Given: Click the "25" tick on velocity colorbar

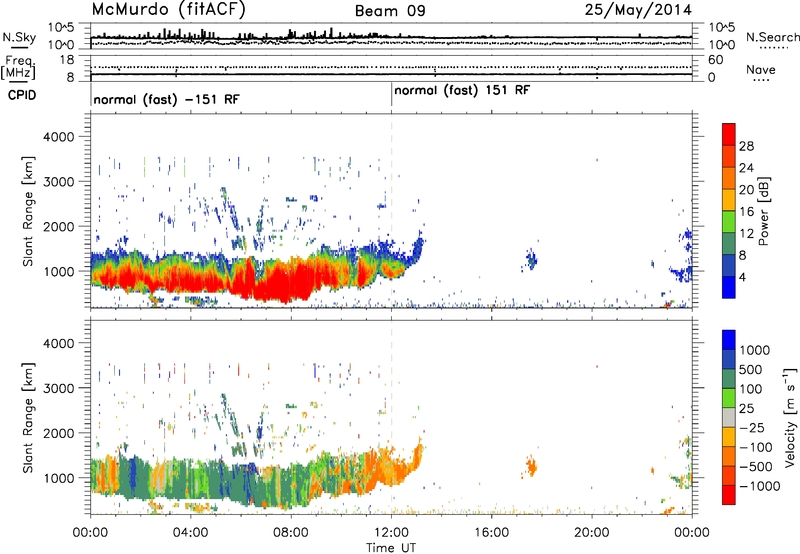Looking at the screenshot, I should pyautogui.click(x=746, y=408).
